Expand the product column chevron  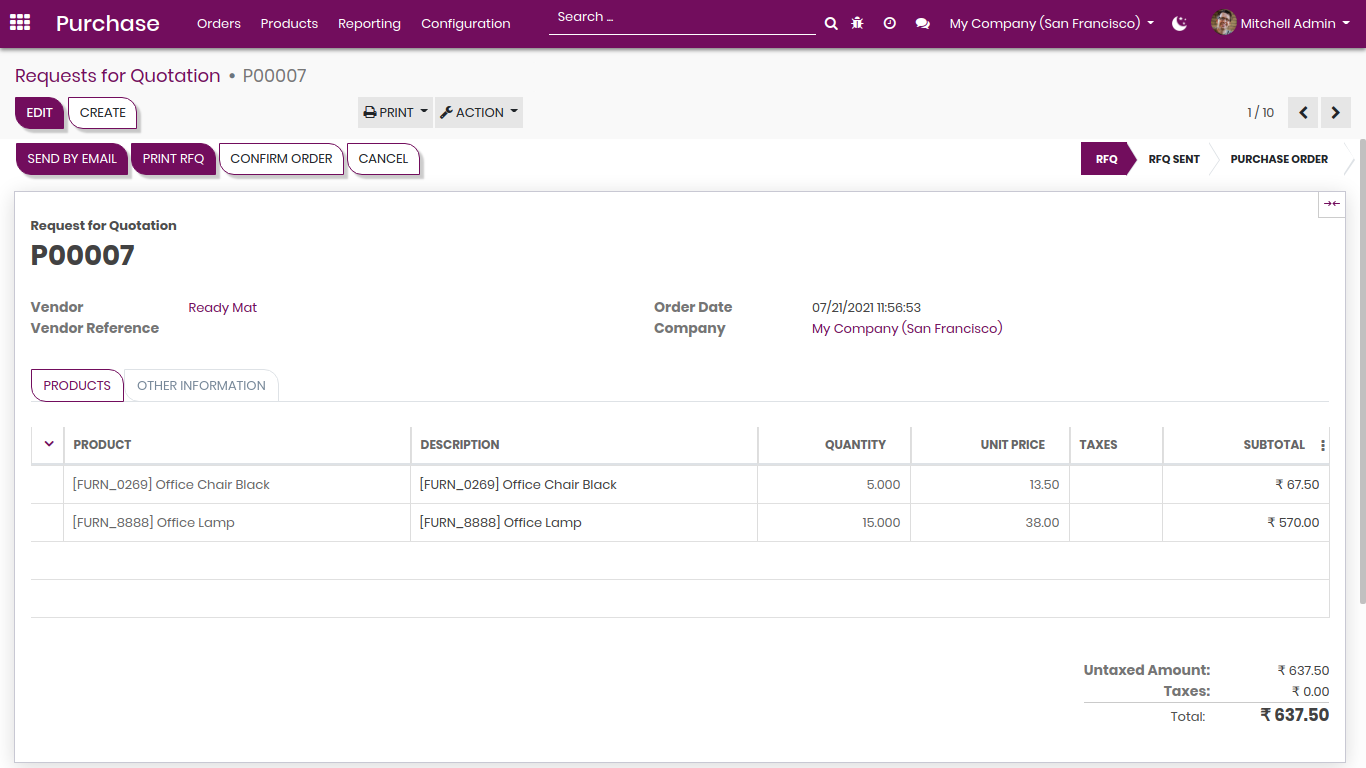[x=48, y=444]
